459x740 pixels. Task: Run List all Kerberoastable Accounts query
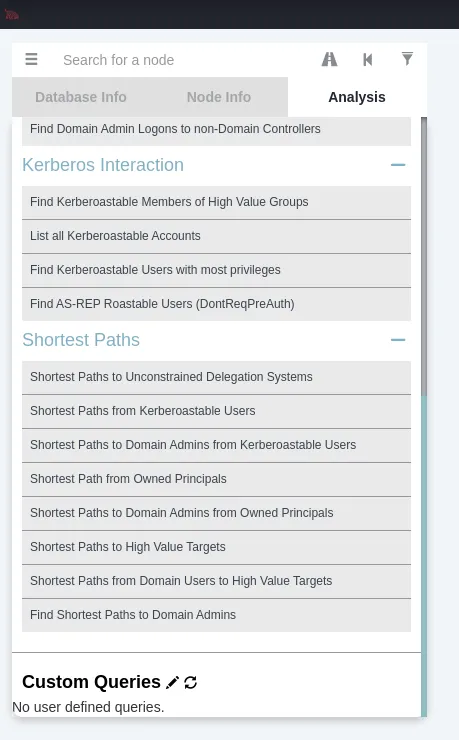click(216, 236)
